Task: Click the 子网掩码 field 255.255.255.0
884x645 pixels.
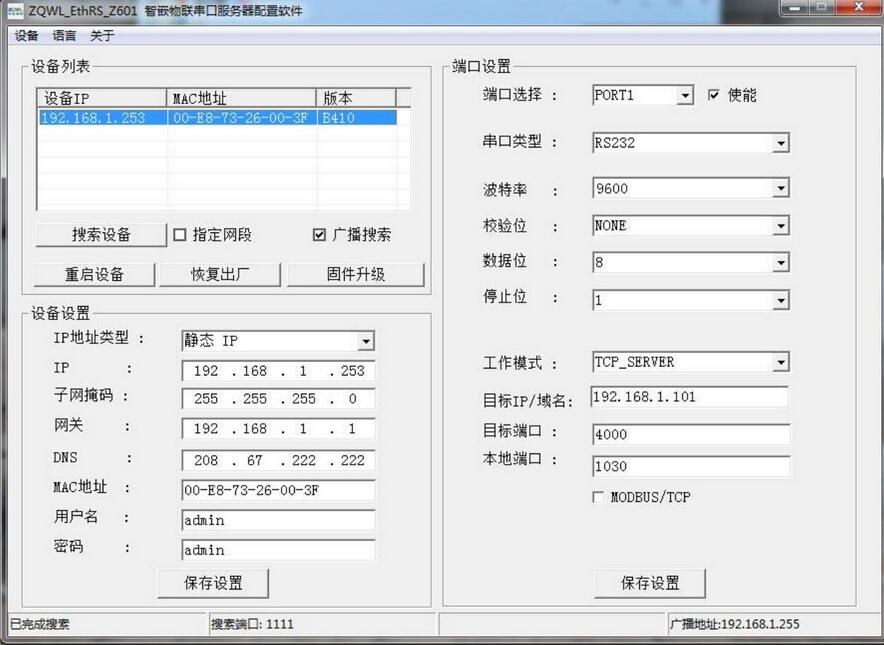Action: [279, 399]
